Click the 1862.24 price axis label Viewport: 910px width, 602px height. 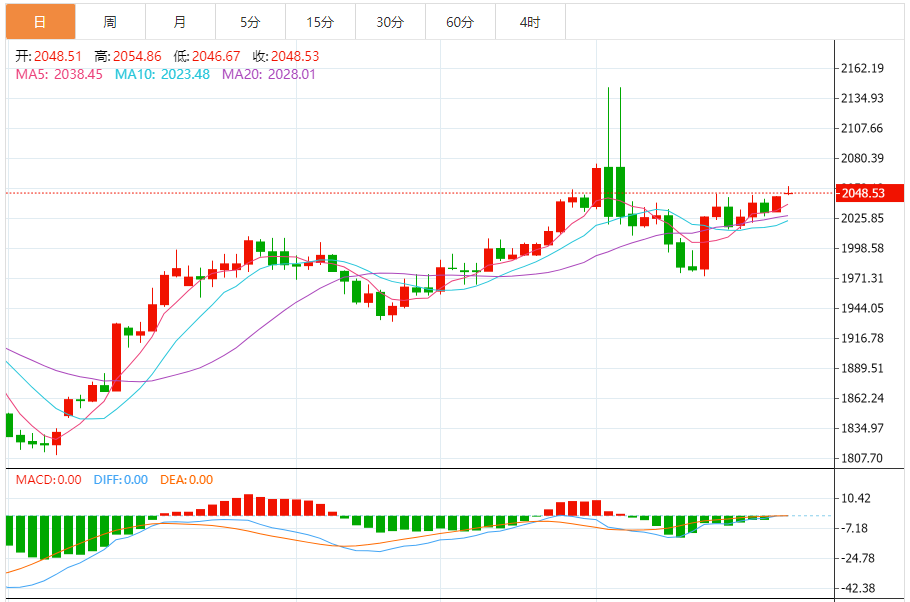pyautogui.click(x=862, y=398)
